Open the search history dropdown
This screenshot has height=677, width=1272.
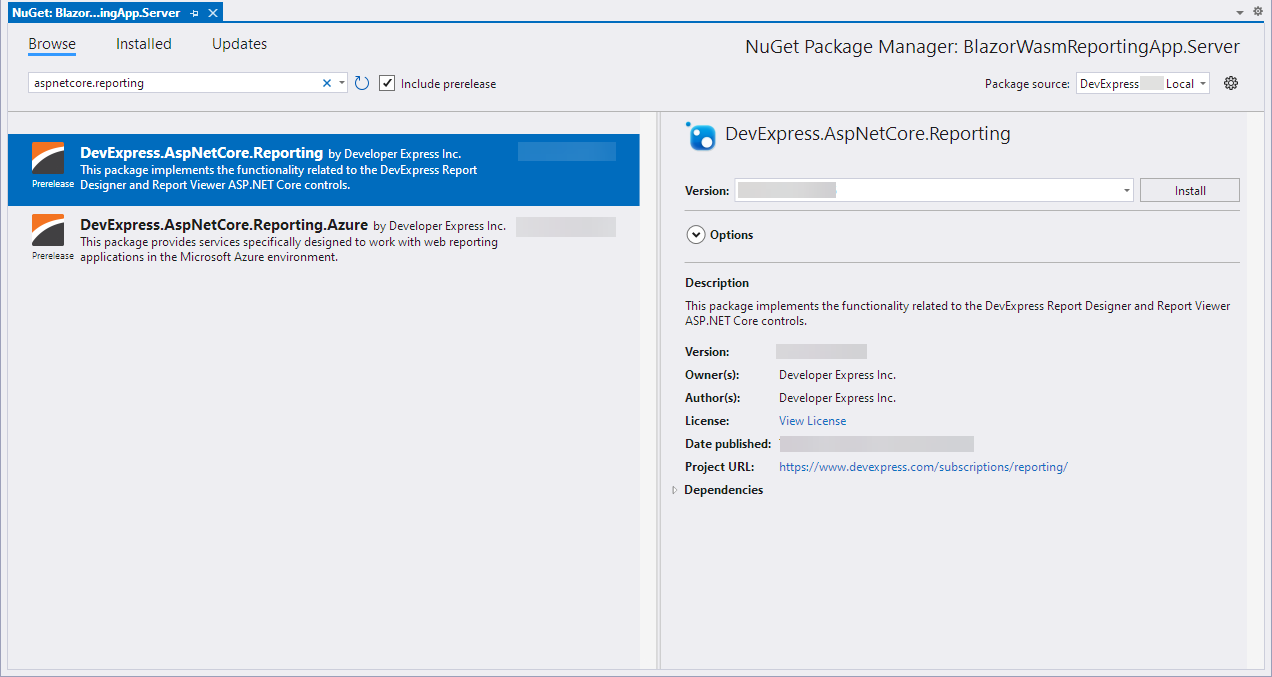342,84
